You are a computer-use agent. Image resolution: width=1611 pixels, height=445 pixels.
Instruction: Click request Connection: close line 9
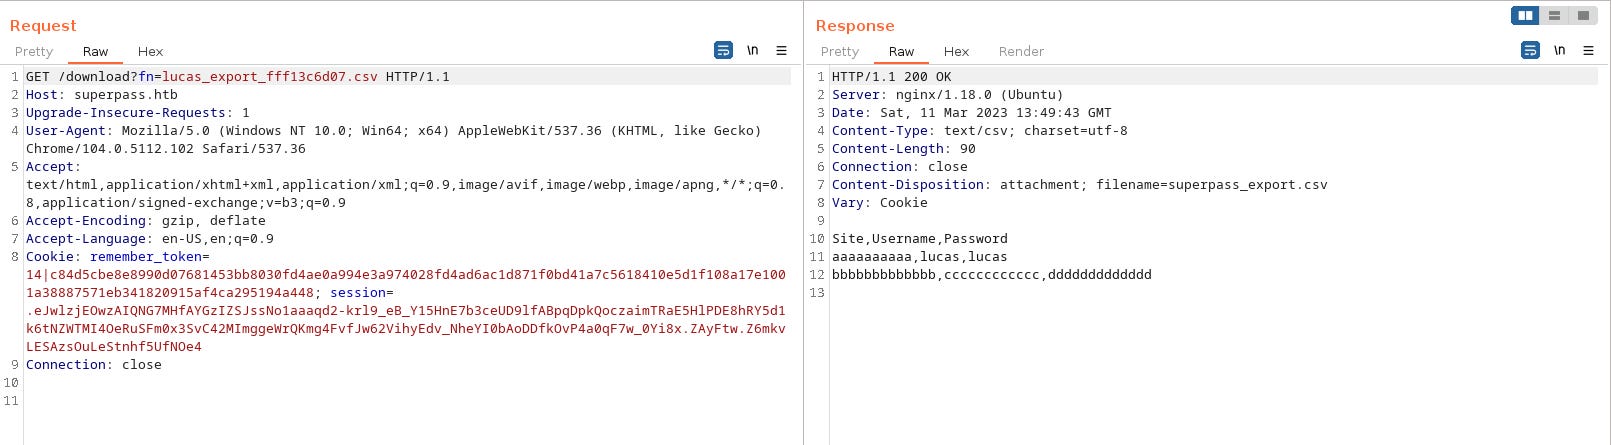(x=94, y=365)
